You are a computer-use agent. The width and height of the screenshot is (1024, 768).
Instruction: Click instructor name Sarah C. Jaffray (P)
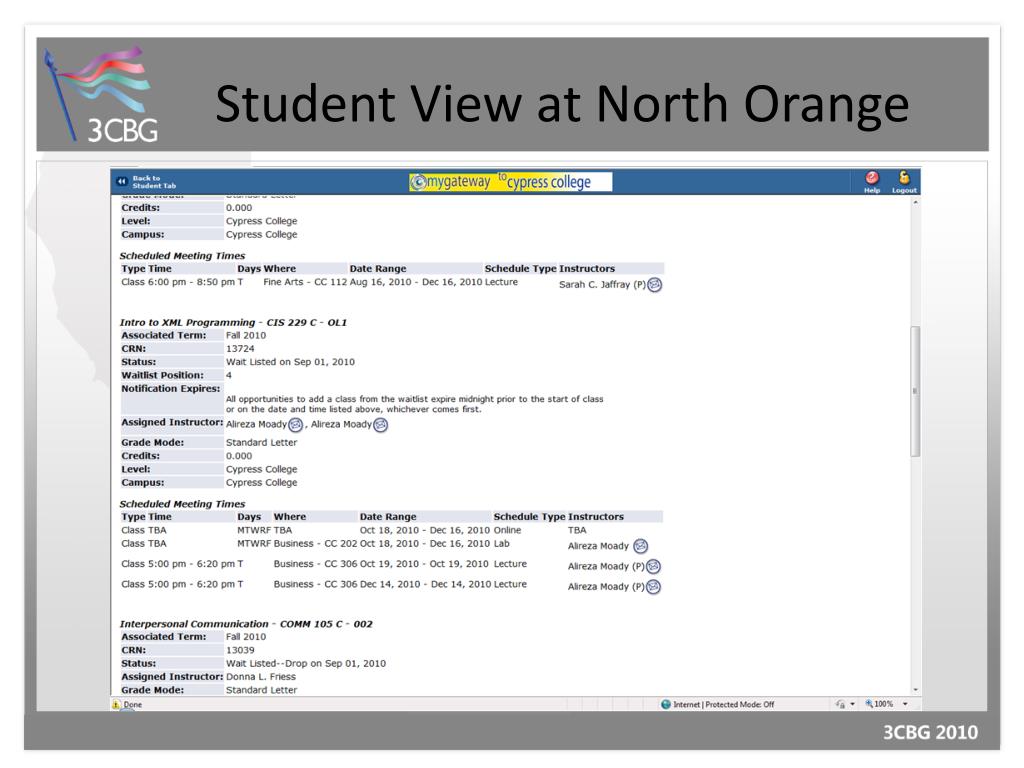click(x=602, y=285)
